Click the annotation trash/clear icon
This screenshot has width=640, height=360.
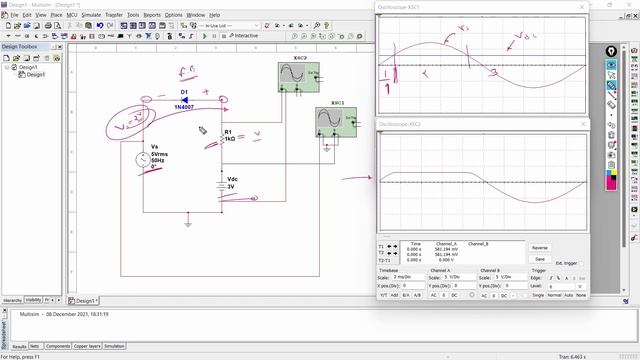click(611, 135)
